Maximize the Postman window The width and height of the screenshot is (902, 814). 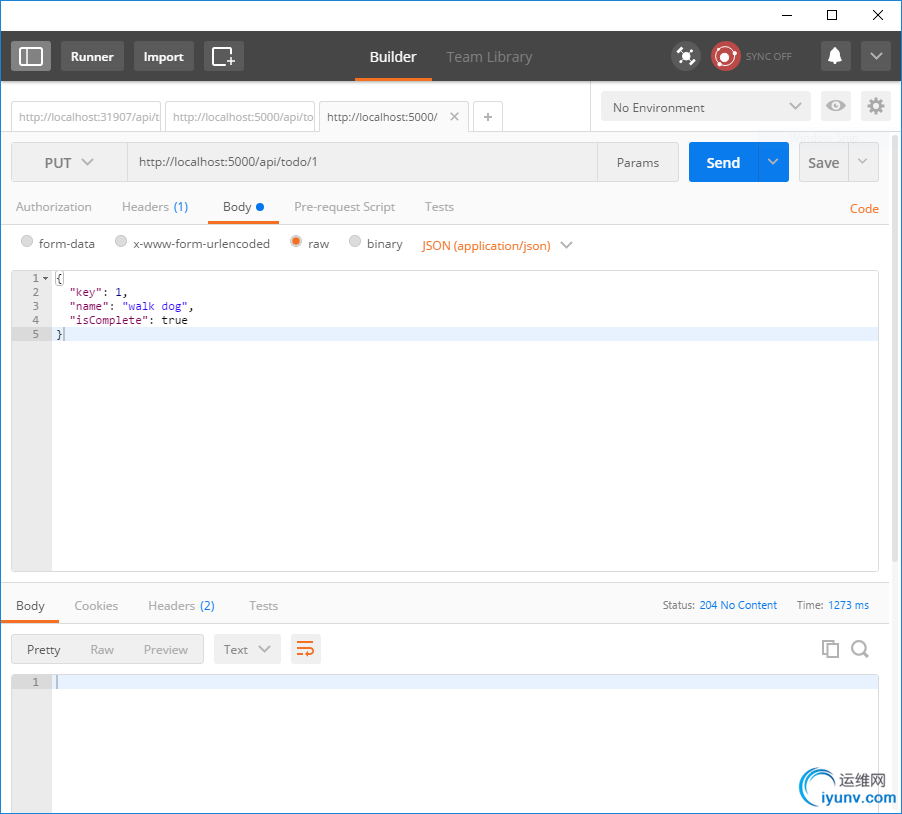click(832, 15)
